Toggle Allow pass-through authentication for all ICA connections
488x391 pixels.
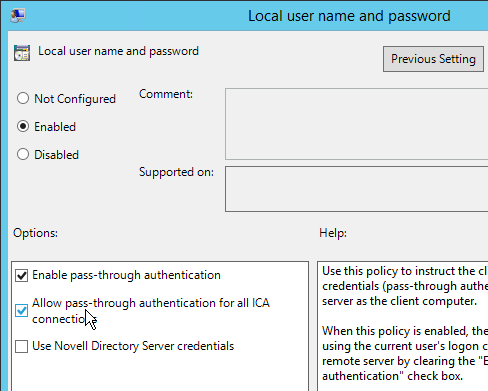pos(22,311)
